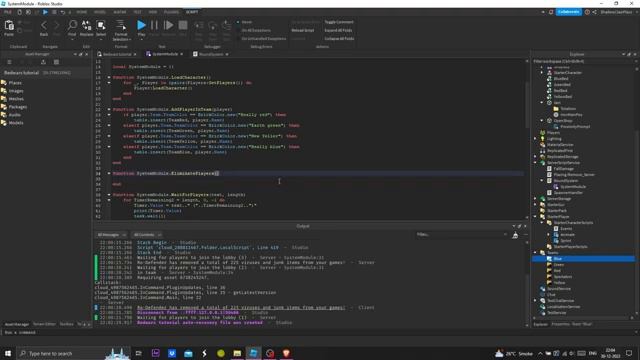This screenshot has width=640, height=360.
Task: Select the SystemModule script in Explorer
Action: pos(573,187)
